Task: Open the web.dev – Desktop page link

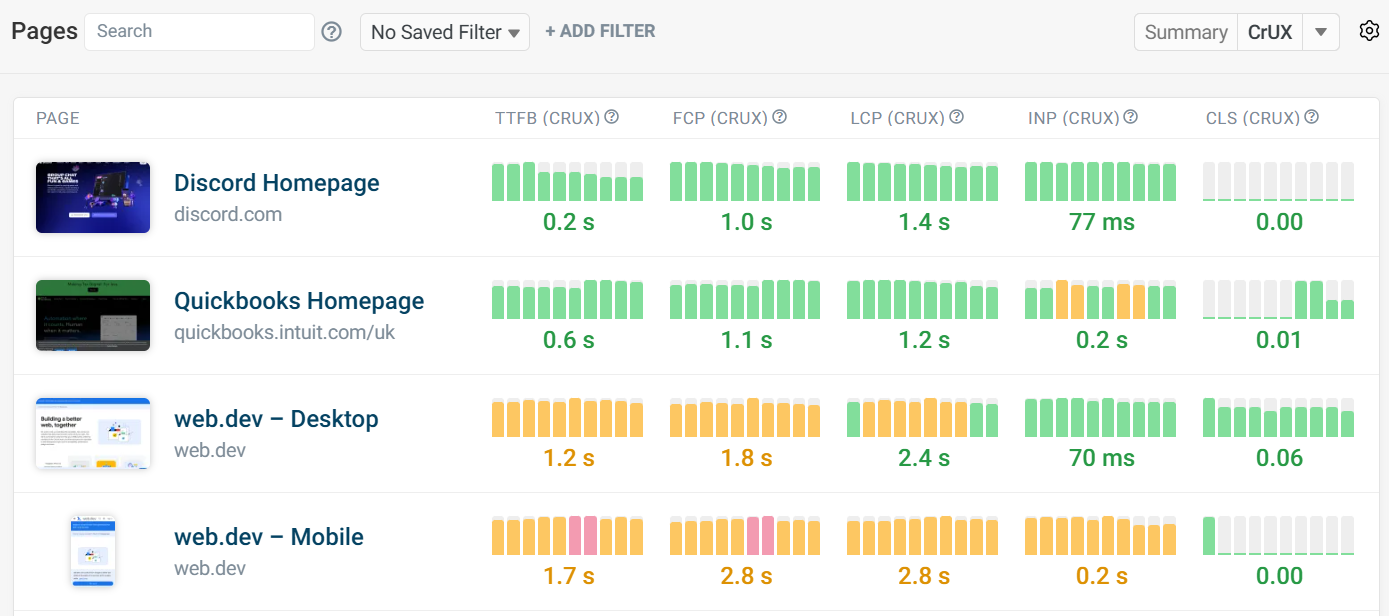Action: click(x=276, y=418)
